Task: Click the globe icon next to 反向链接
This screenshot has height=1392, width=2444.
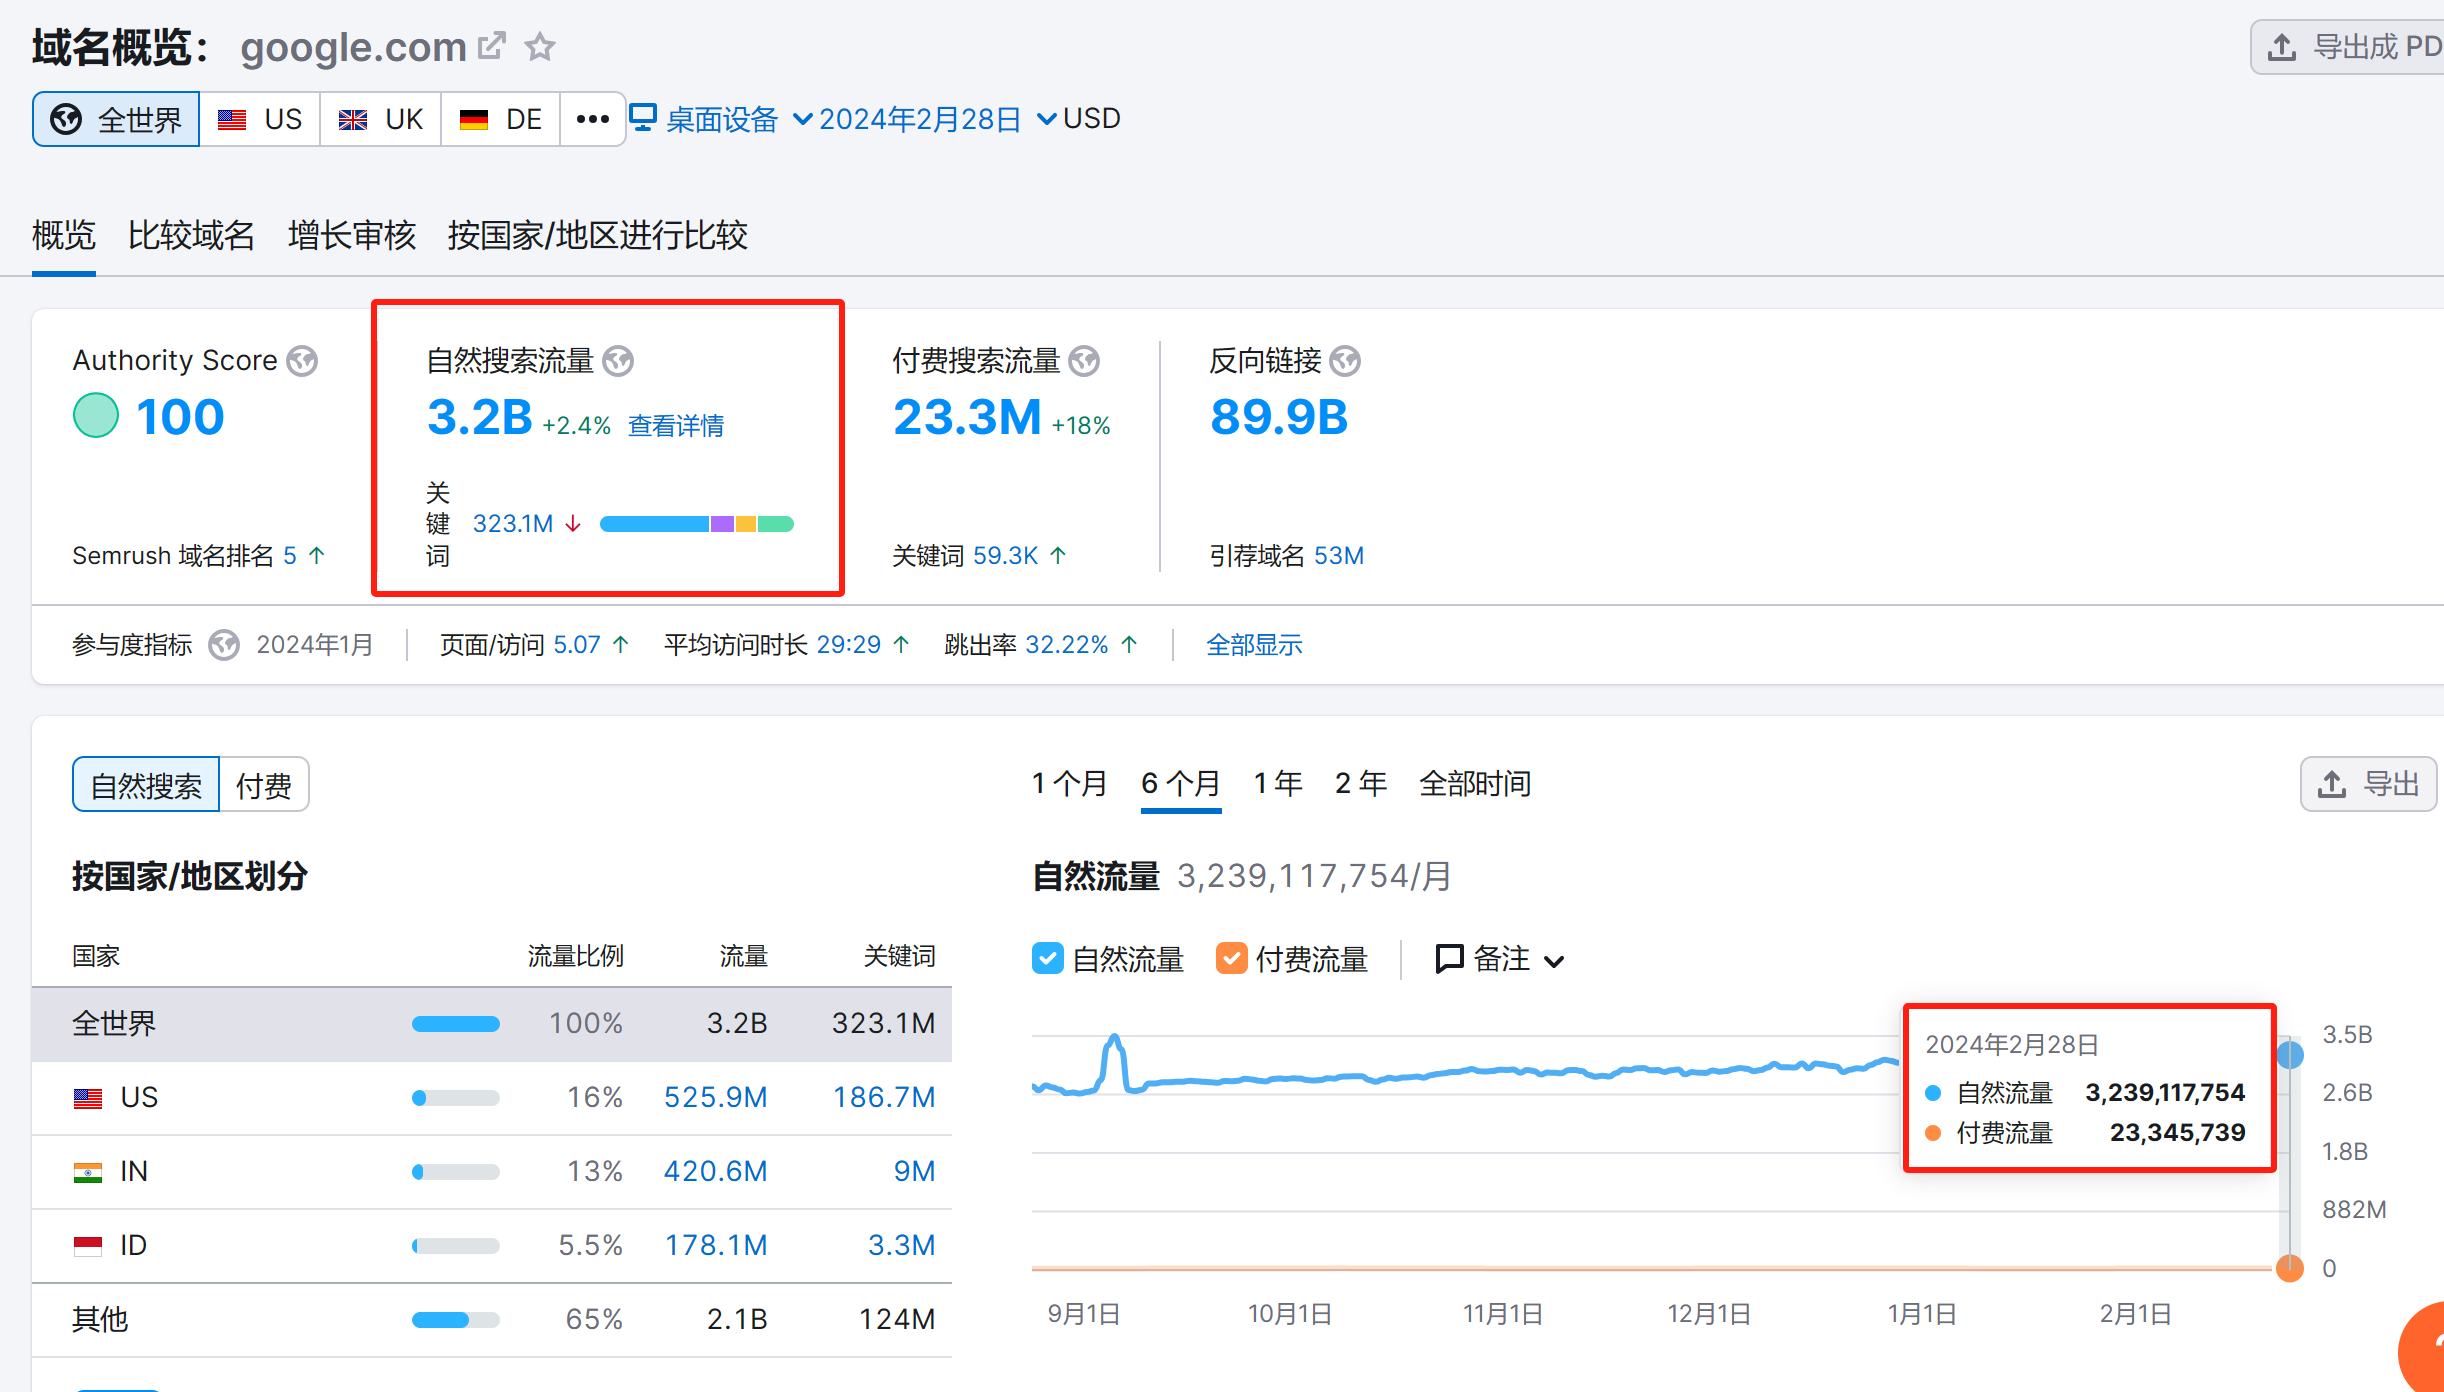Action: (x=1346, y=361)
